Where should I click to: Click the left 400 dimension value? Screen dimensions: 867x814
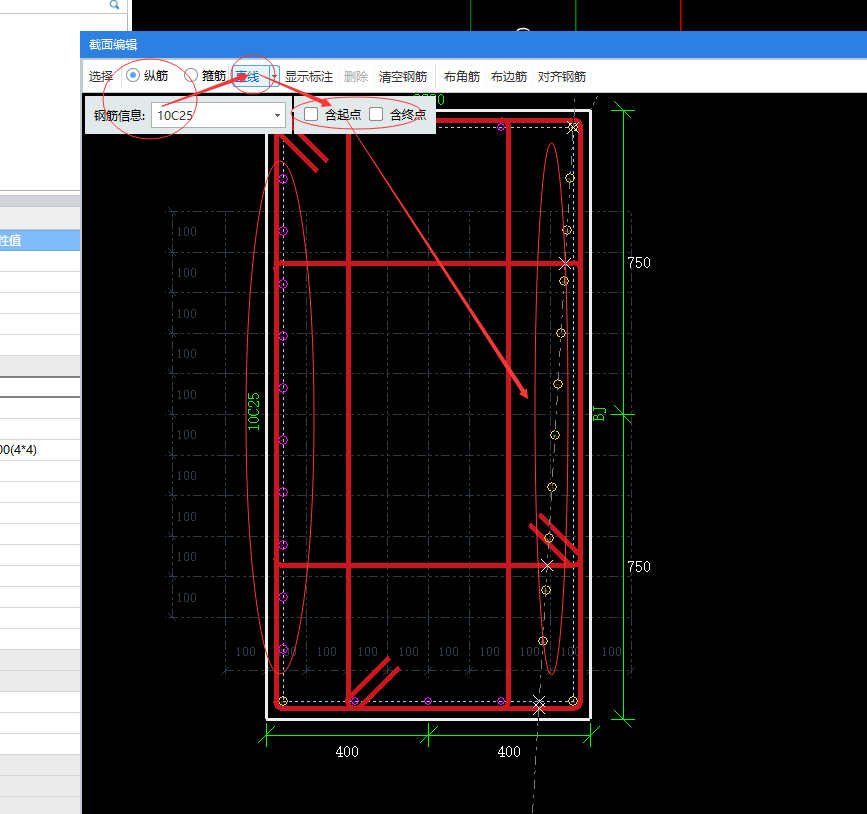click(x=347, y=752)
